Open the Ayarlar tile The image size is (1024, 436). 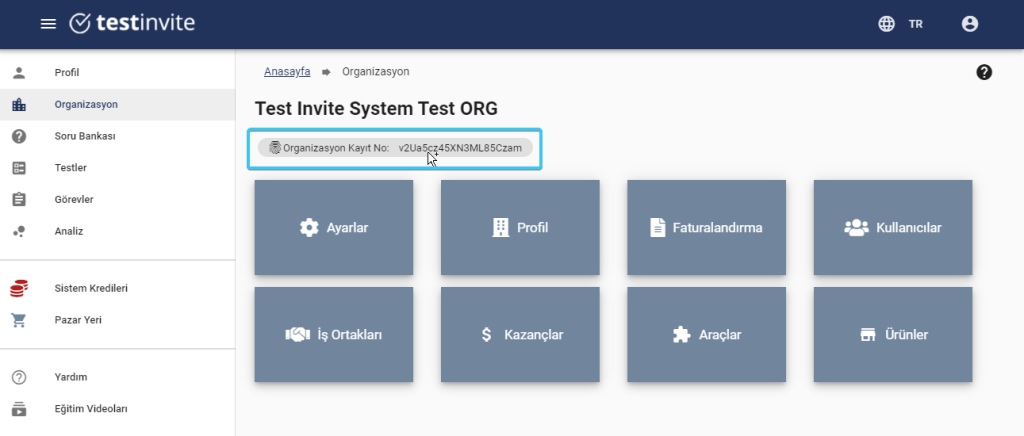point(334,227)
